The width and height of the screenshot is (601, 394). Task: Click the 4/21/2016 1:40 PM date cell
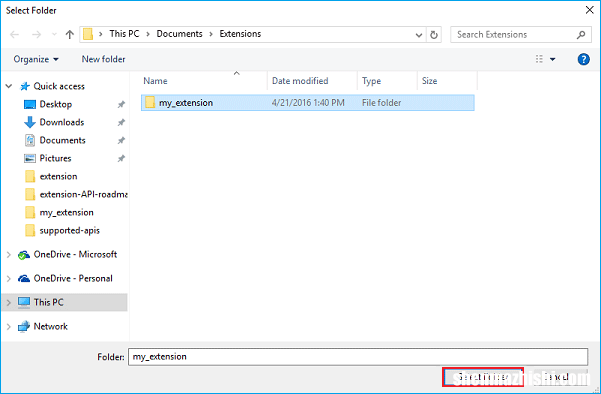click(x=308, y=103)
